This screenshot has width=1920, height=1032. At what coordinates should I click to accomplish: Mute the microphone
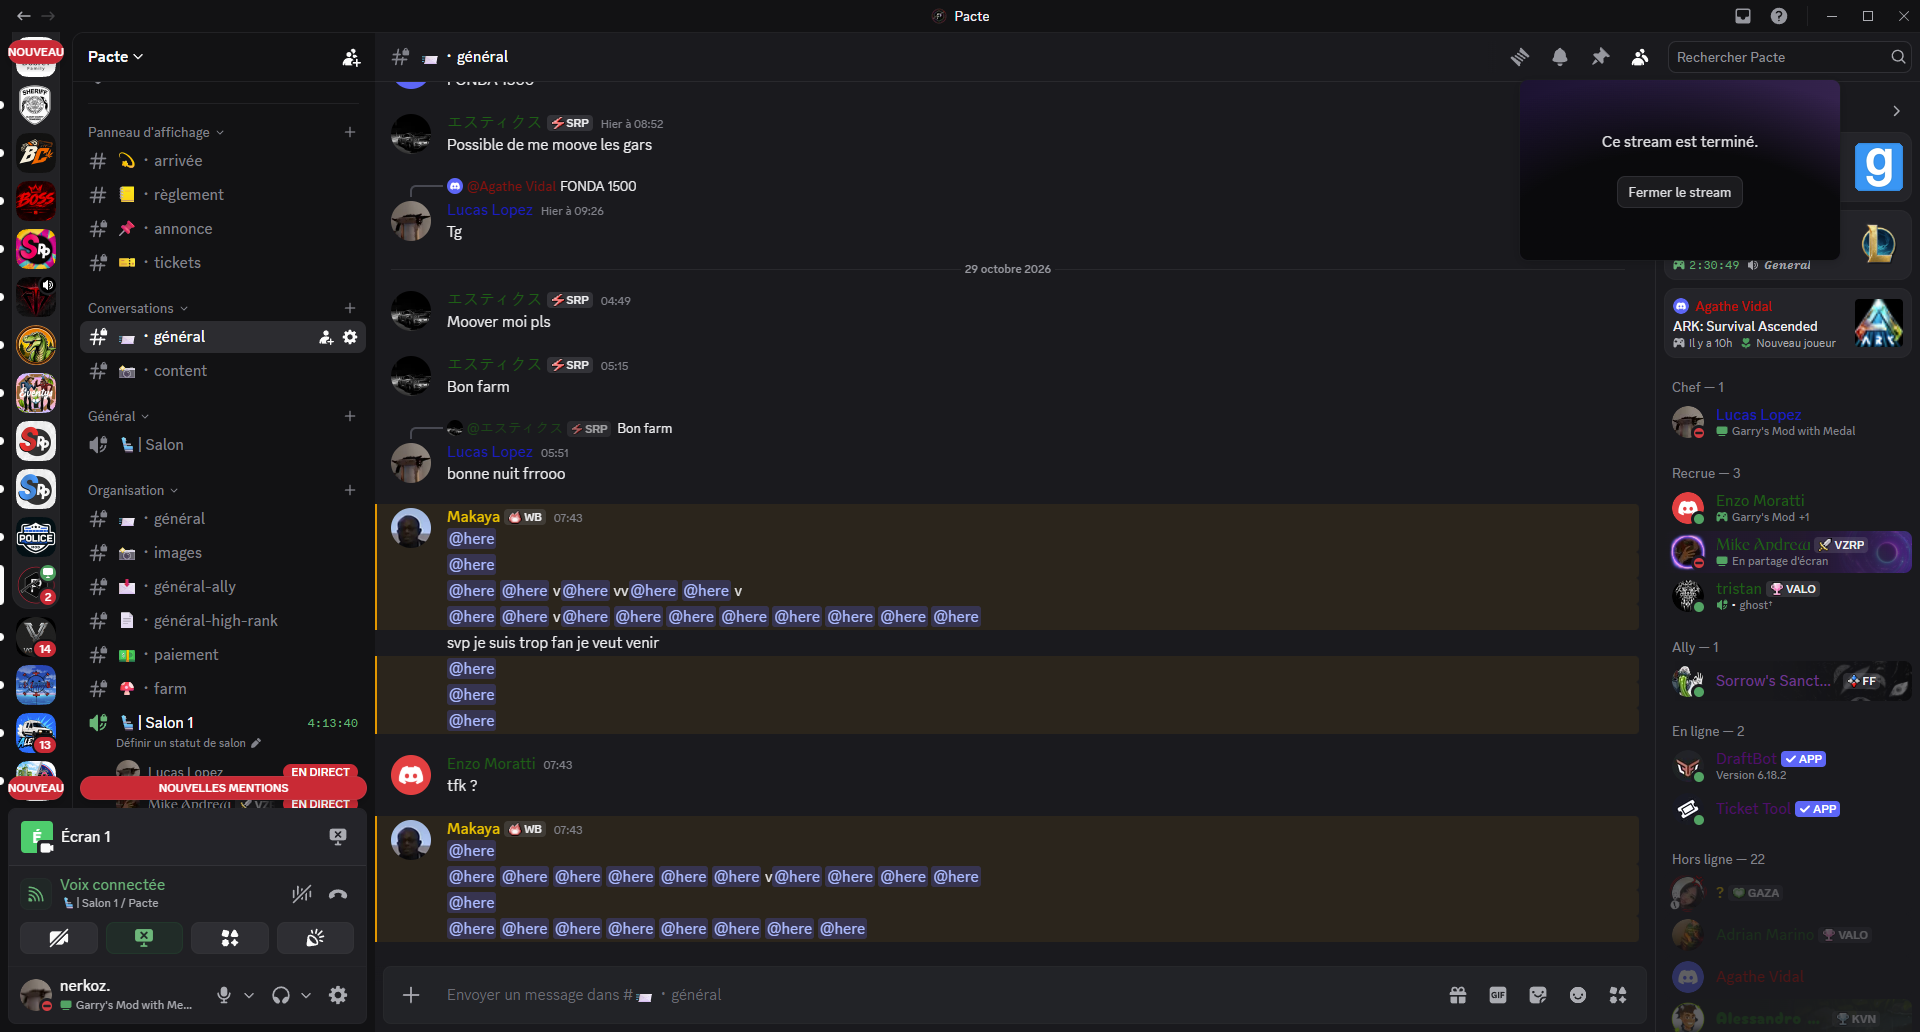coord(224,995)
